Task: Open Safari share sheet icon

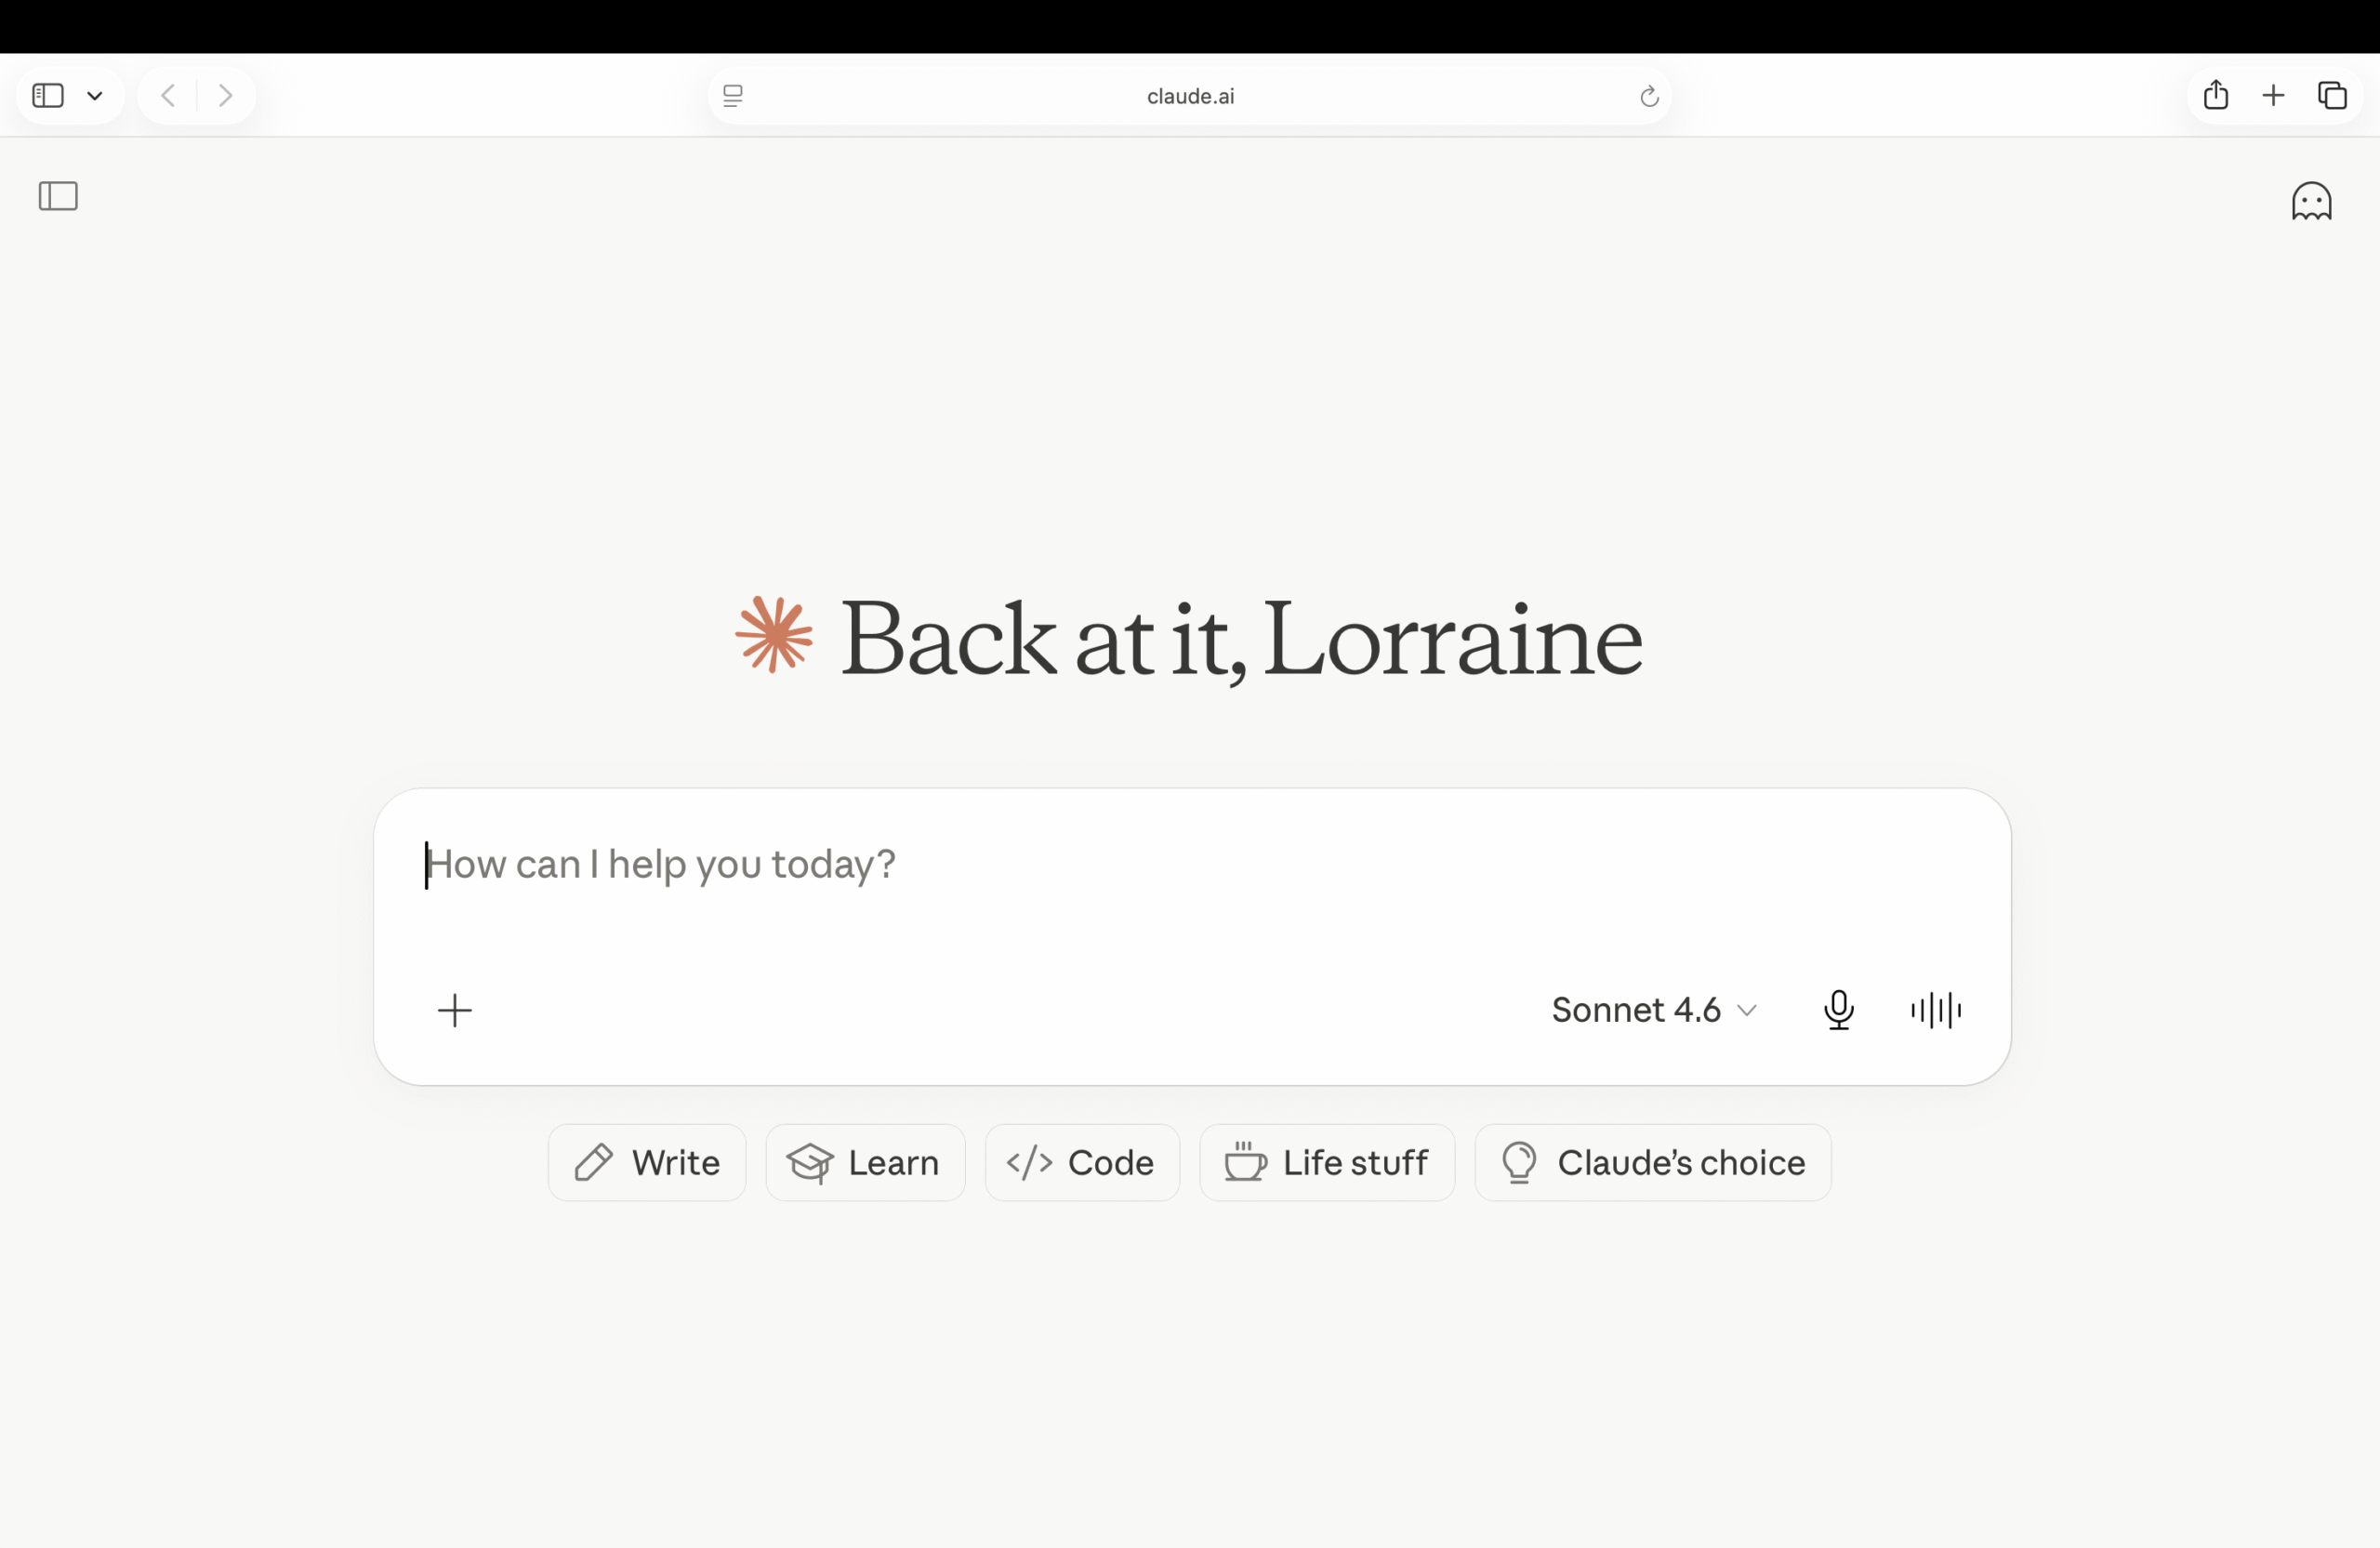Action: [x=2216, y=95]
